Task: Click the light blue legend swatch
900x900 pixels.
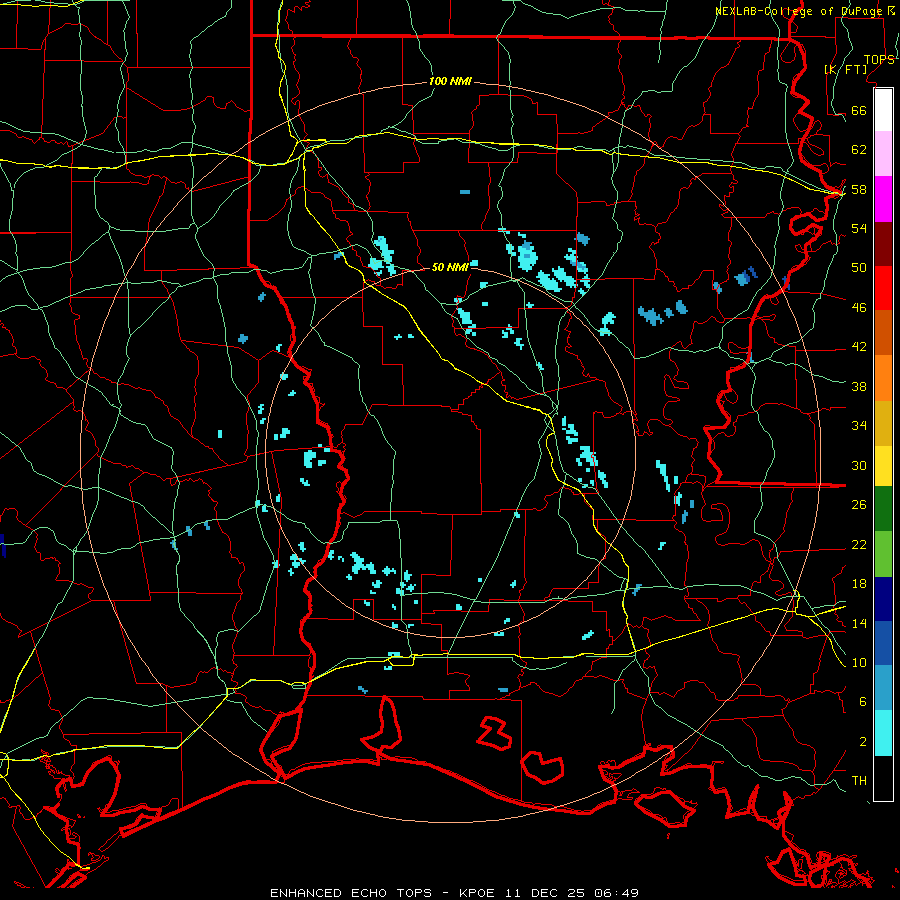Action: coord(883,688)
